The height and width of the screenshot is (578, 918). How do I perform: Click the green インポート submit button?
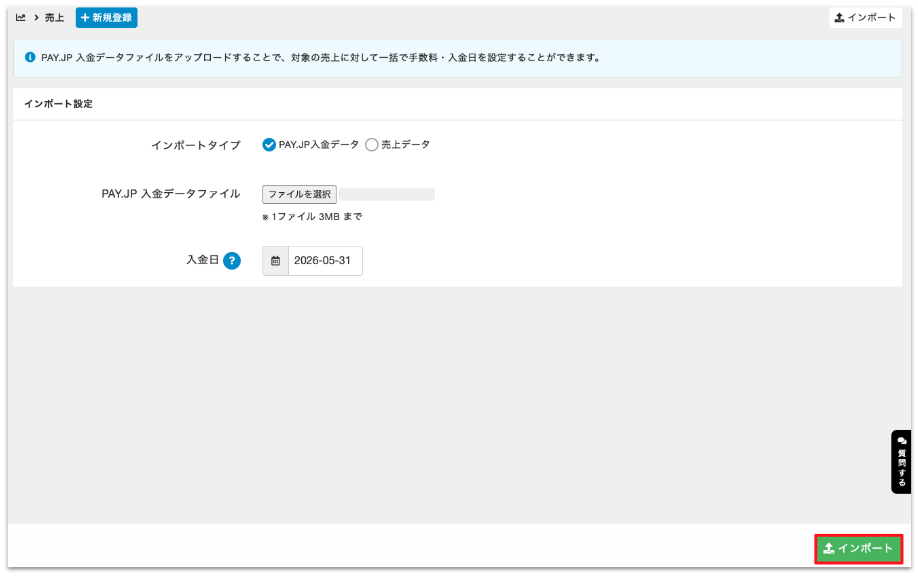pos(858,549)
